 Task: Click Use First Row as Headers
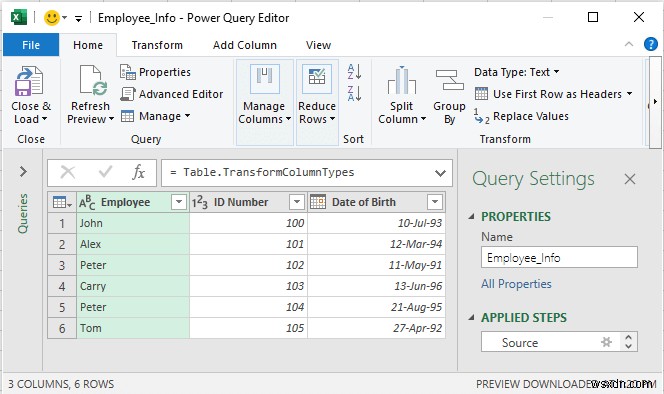(553, 94)
